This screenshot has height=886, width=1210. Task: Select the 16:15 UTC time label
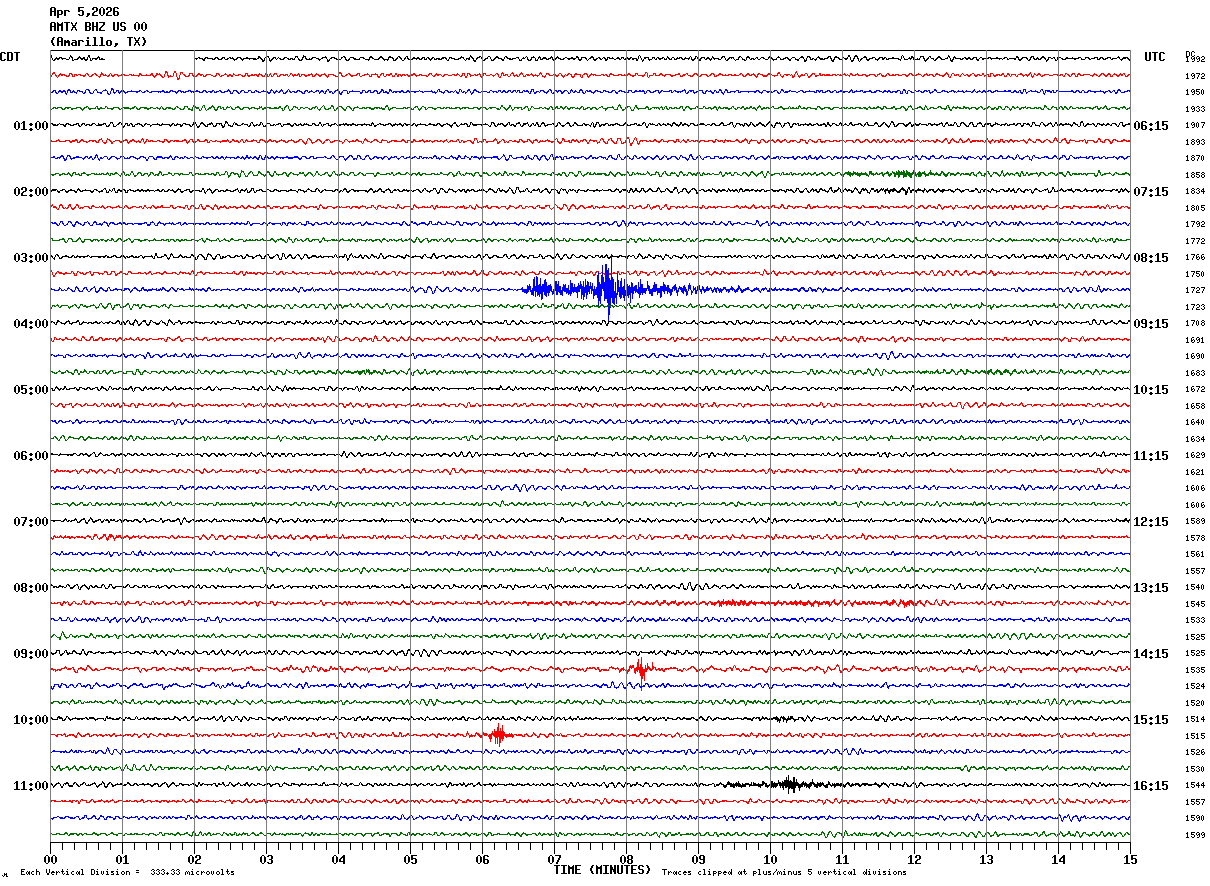tap(1150, 786)
